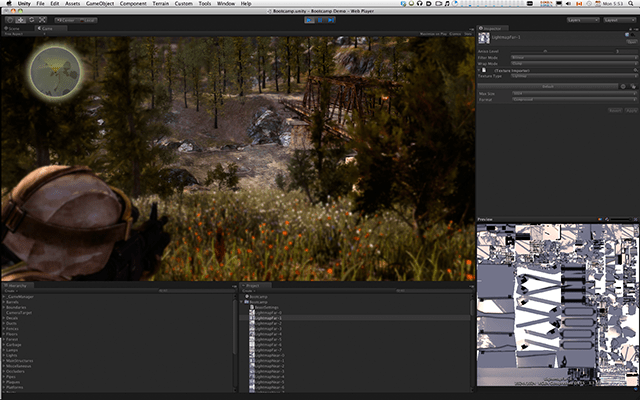Toggle the Center pivot mode button
640x400 pixels.
pyautogui.click(x=65, y=20)
